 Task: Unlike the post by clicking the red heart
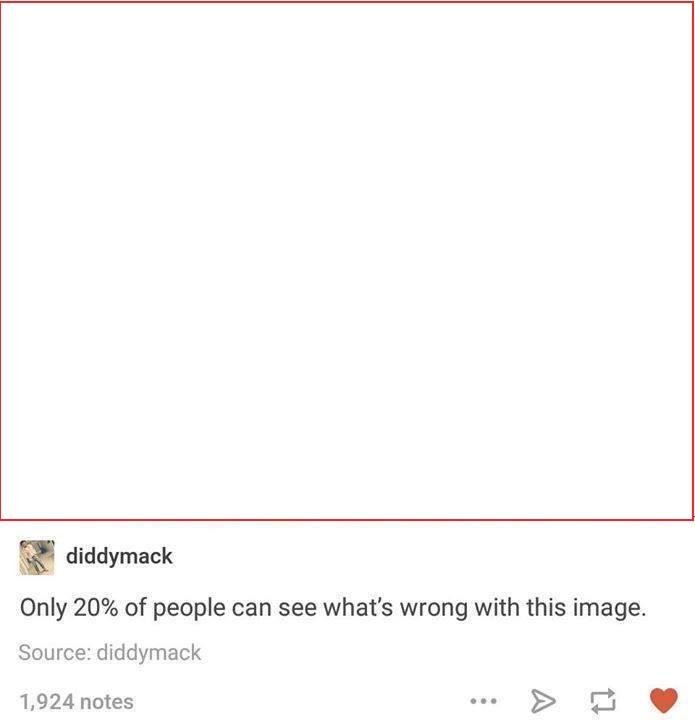664,701
